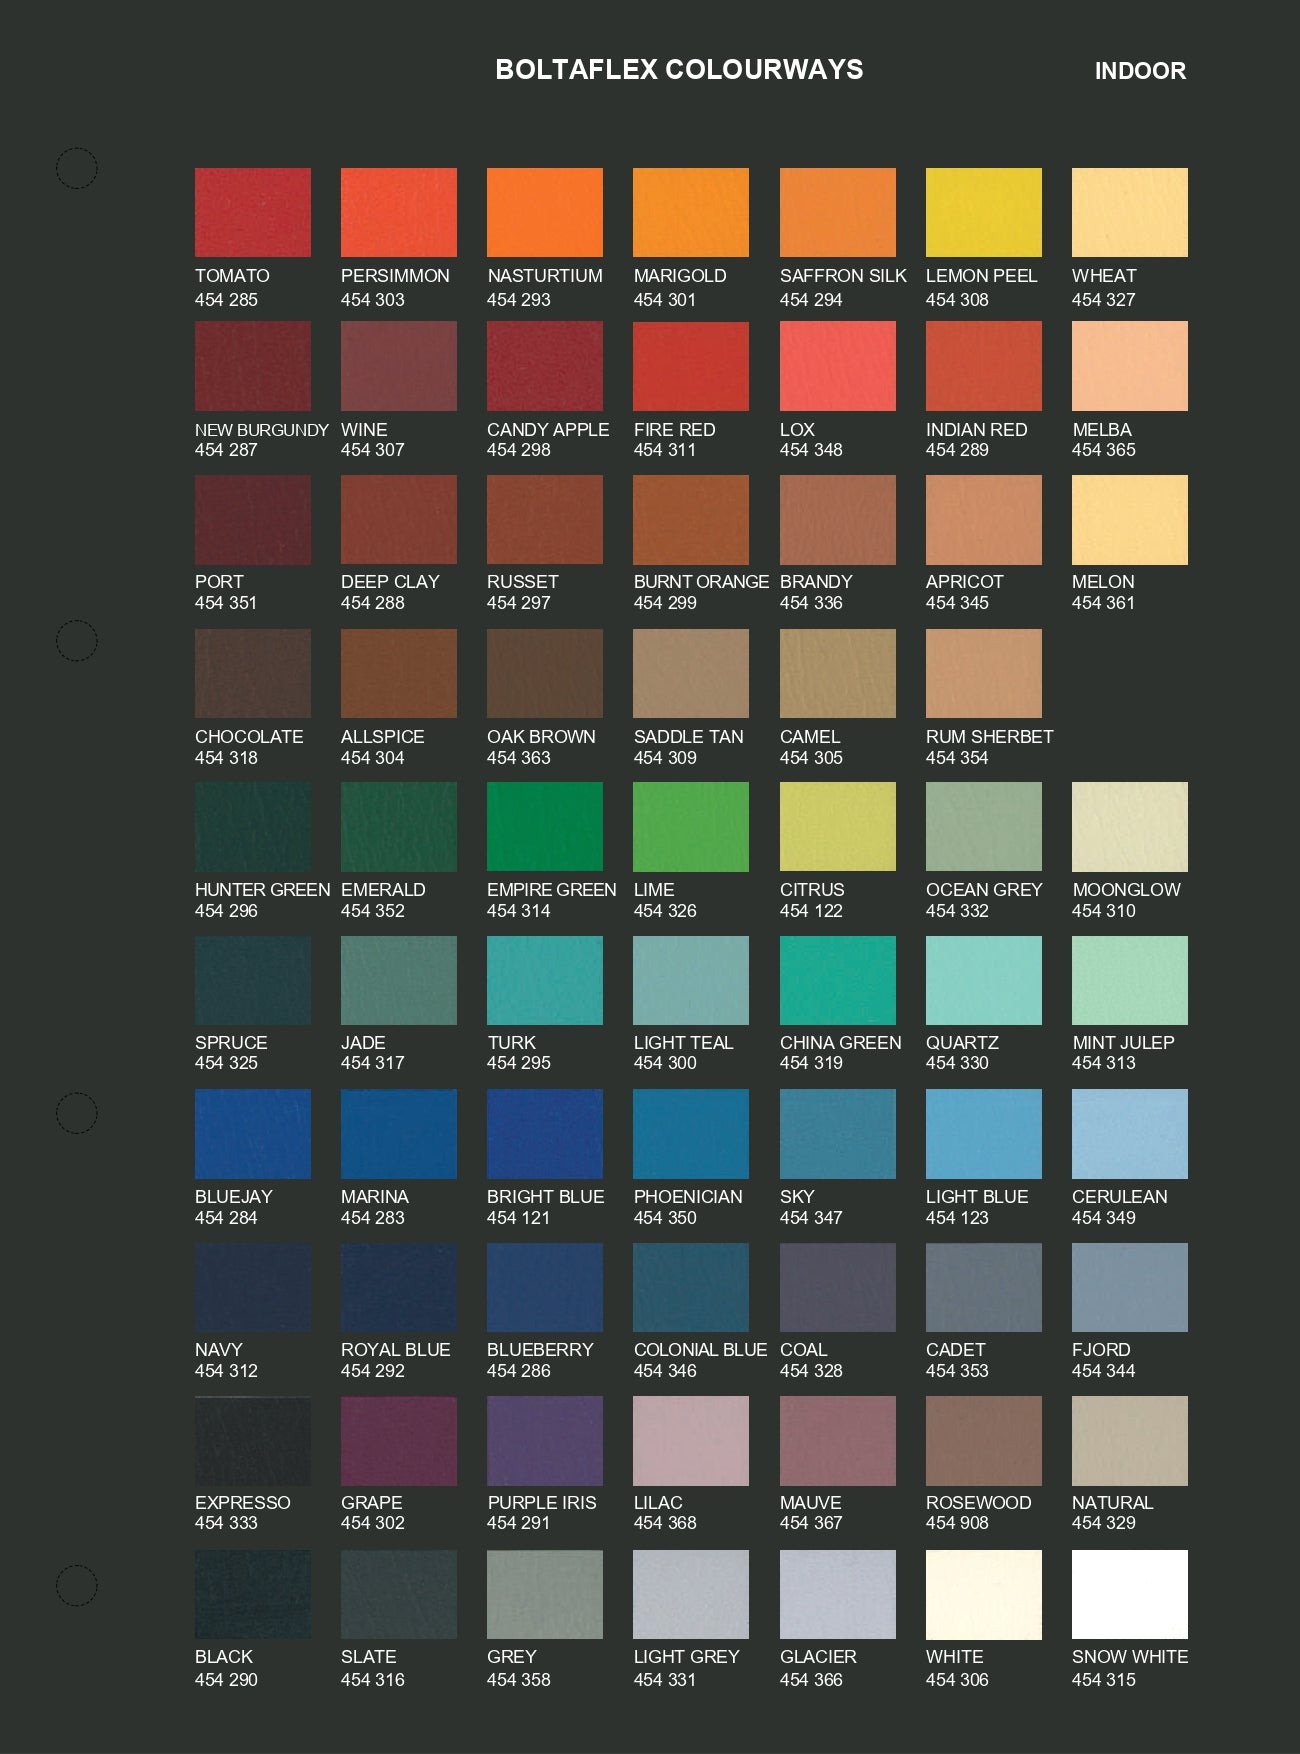This screenshot has height=1754, width=1300.
Task: Pick the Colonial Blue swatch
Action: (691, 1287)
